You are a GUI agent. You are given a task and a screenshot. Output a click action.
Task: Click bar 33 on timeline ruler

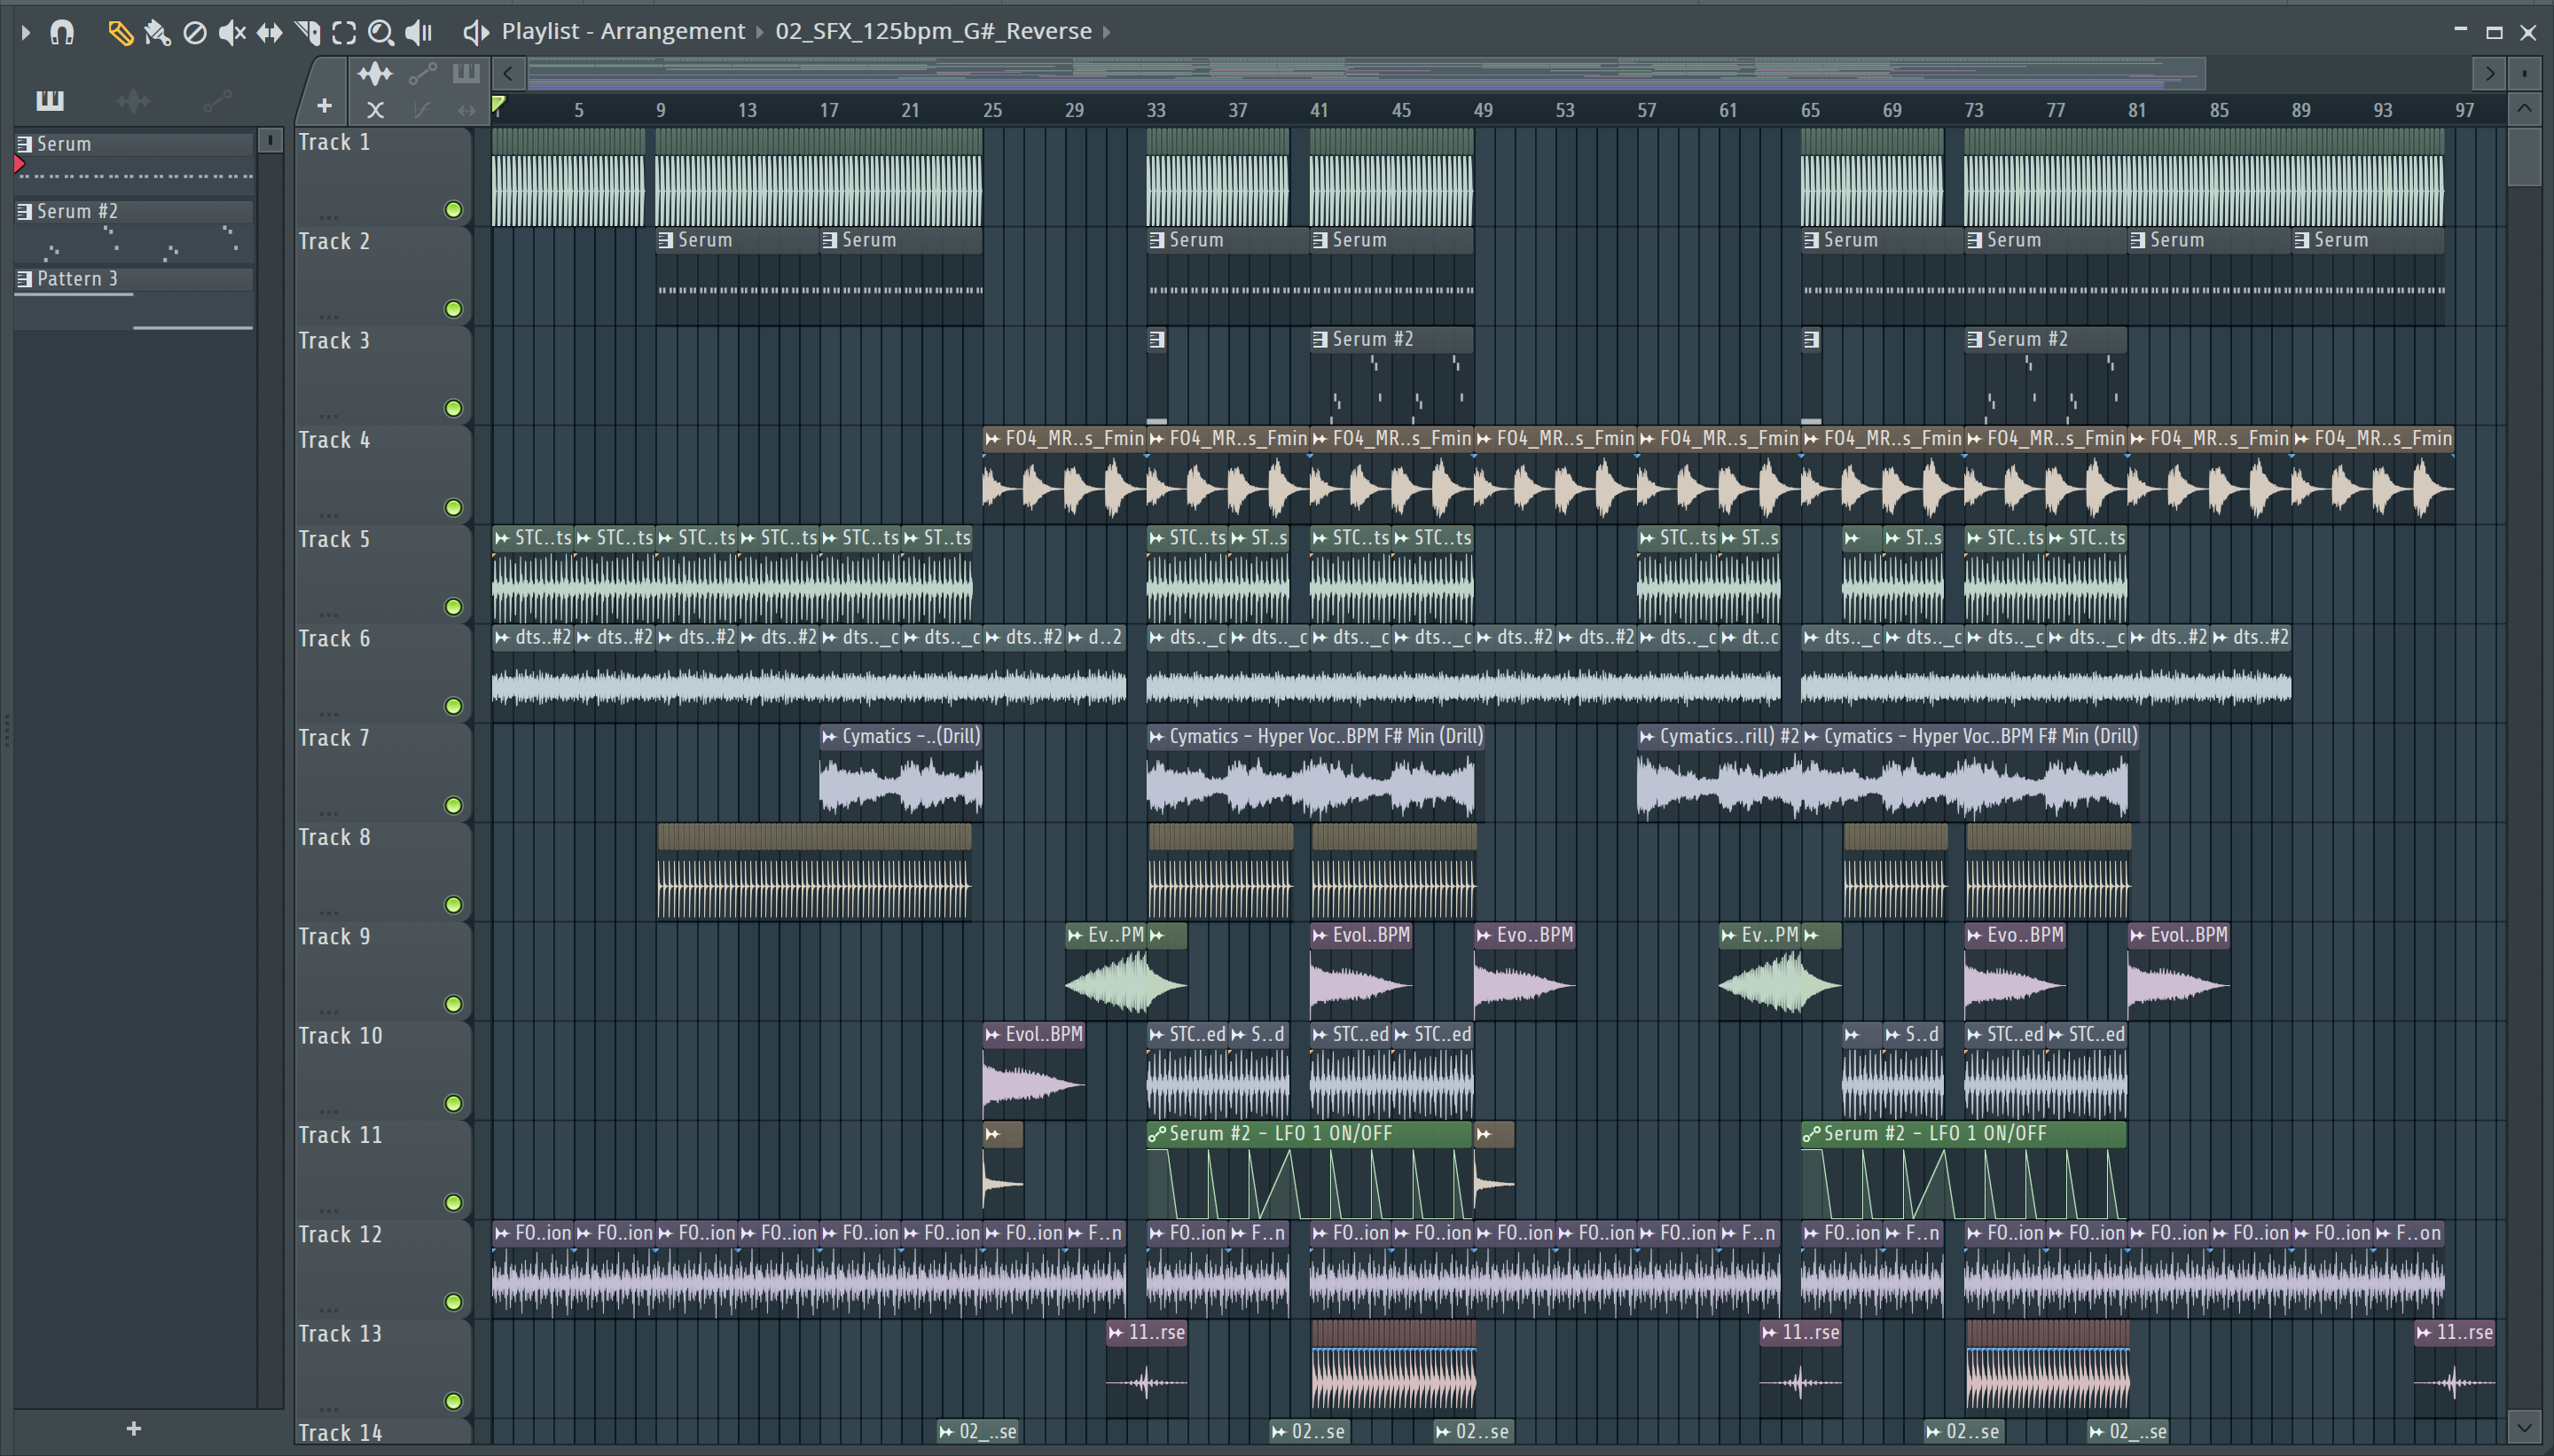point(1156,110)
